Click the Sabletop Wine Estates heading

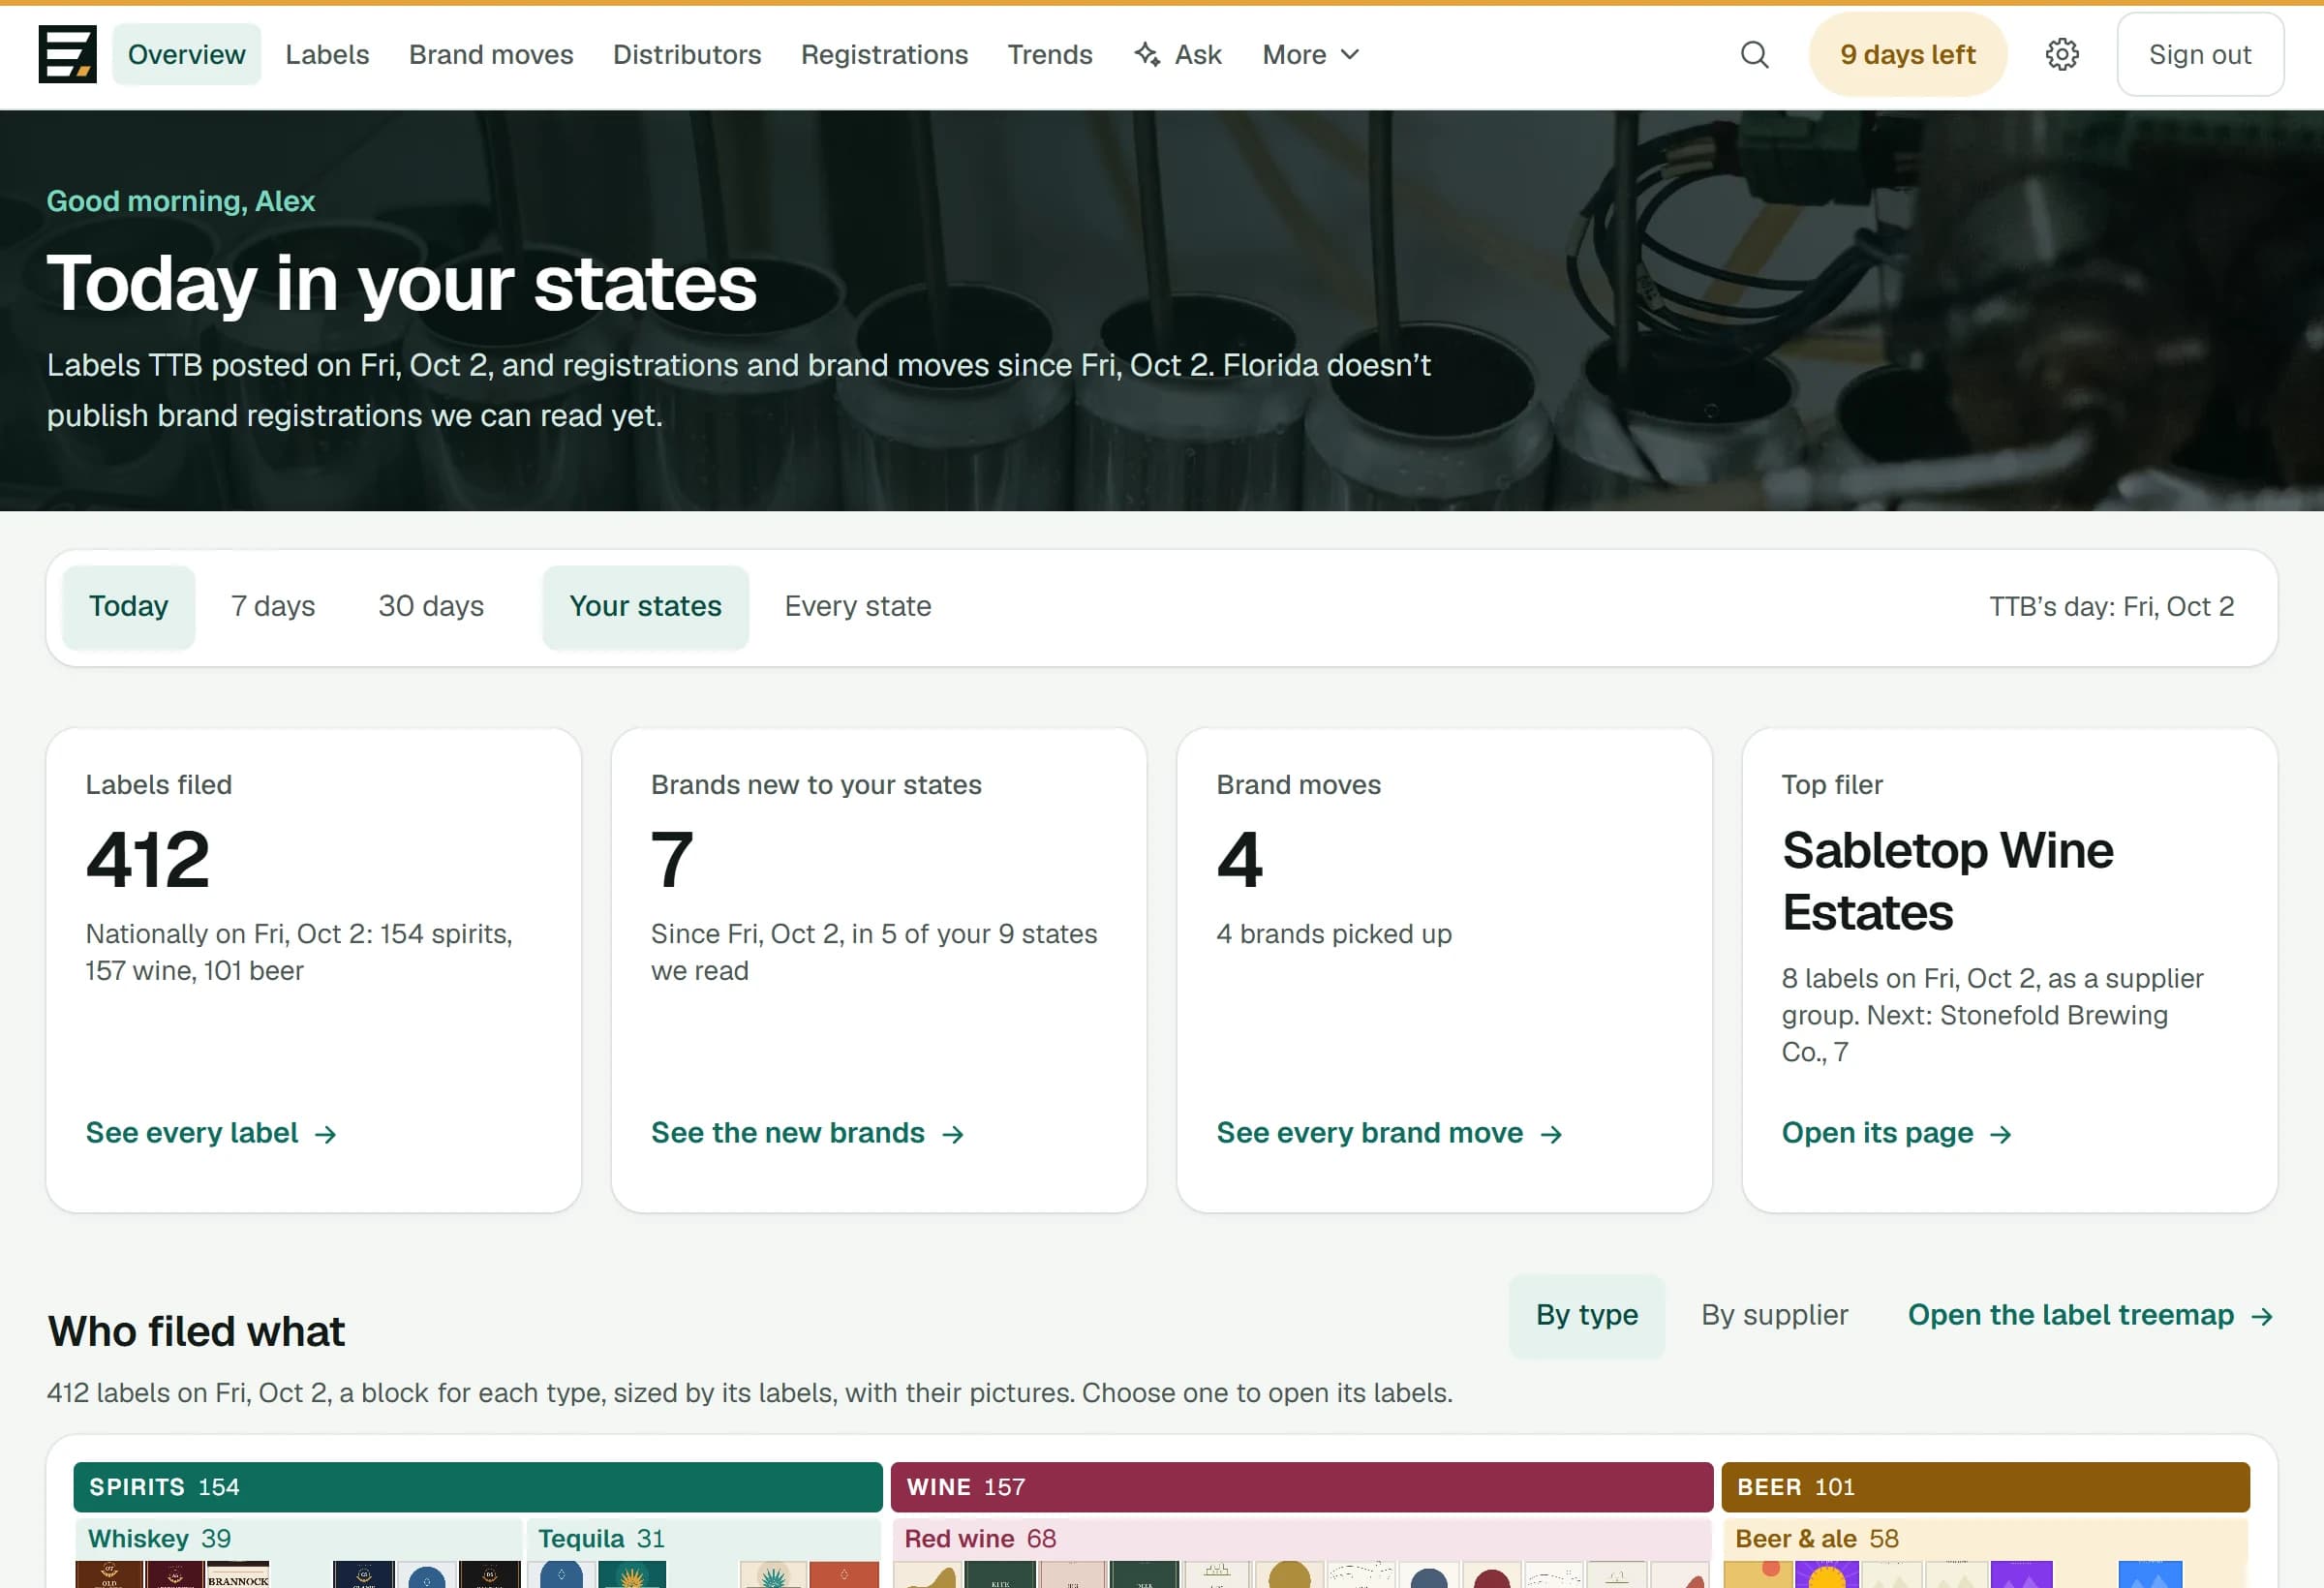pos(1947,881)
